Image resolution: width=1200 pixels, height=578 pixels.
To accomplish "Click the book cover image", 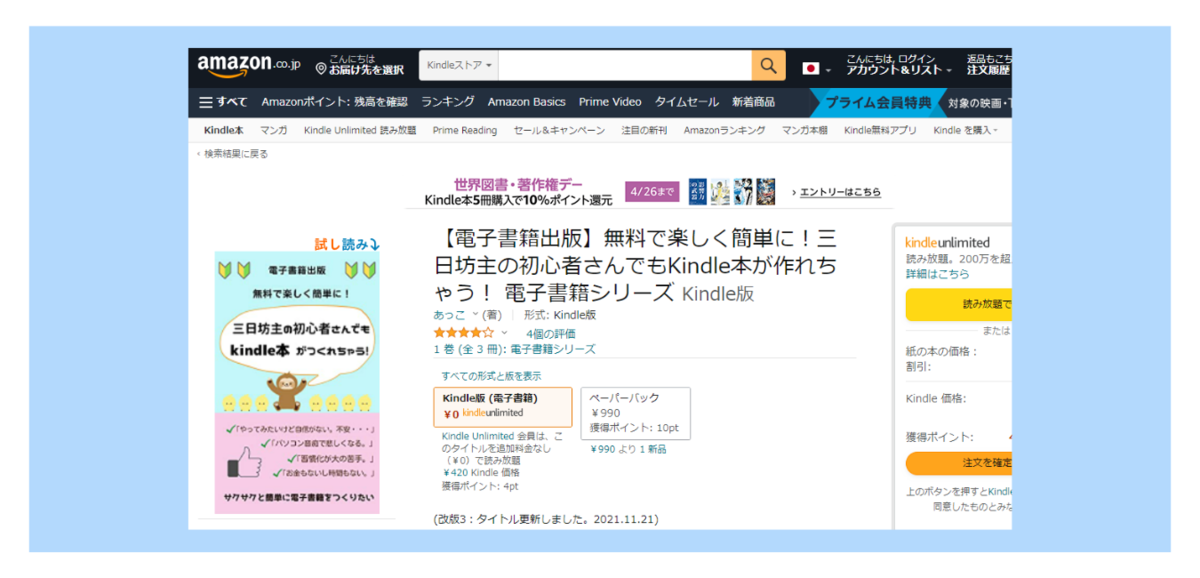I will coord(298,382).
